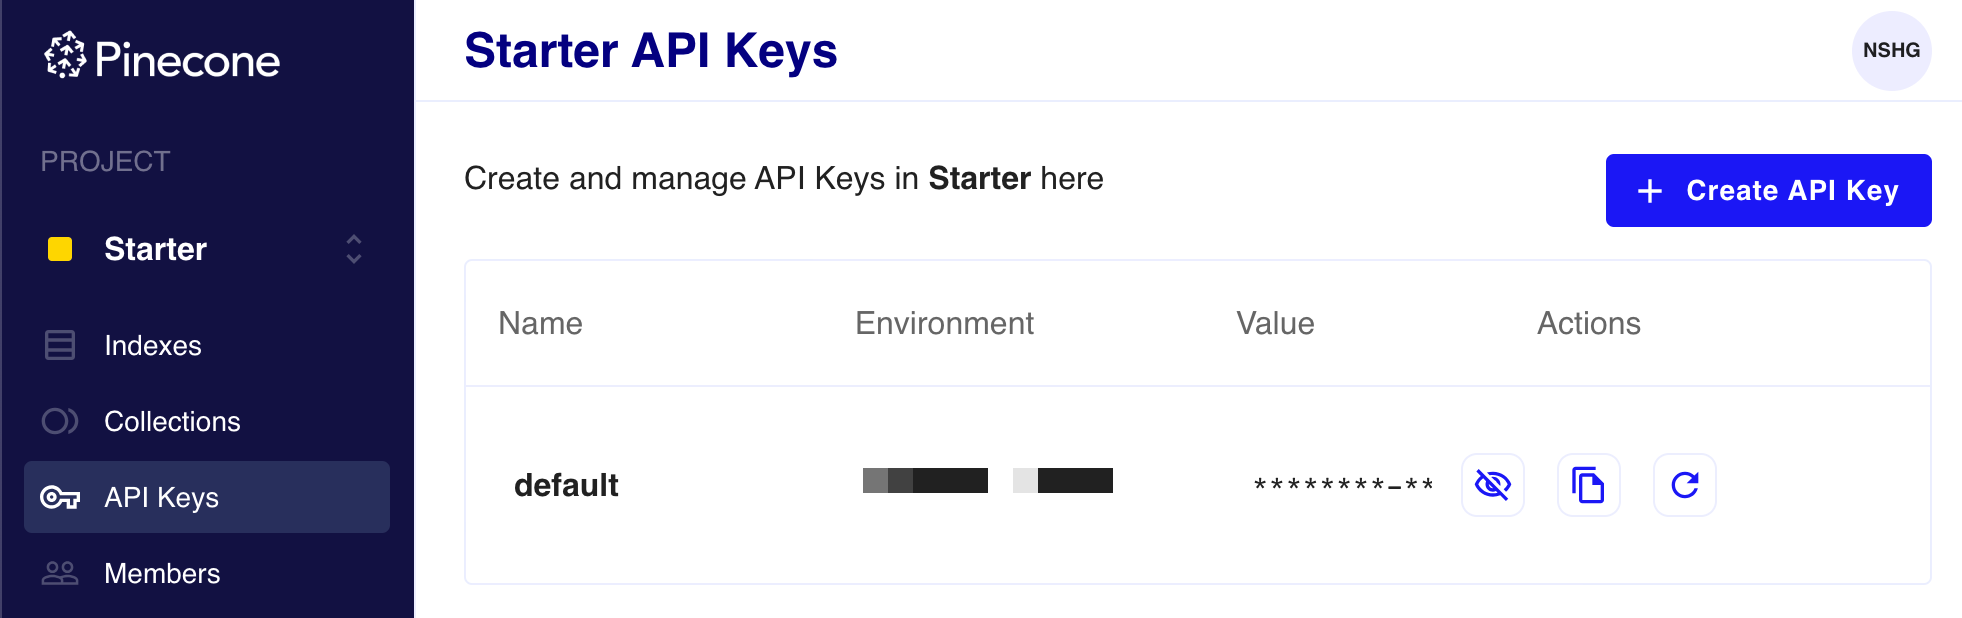Screen dimensions: 1962x618
Task: Open the NSHG account avatar menu
Action: [1891, 51]
